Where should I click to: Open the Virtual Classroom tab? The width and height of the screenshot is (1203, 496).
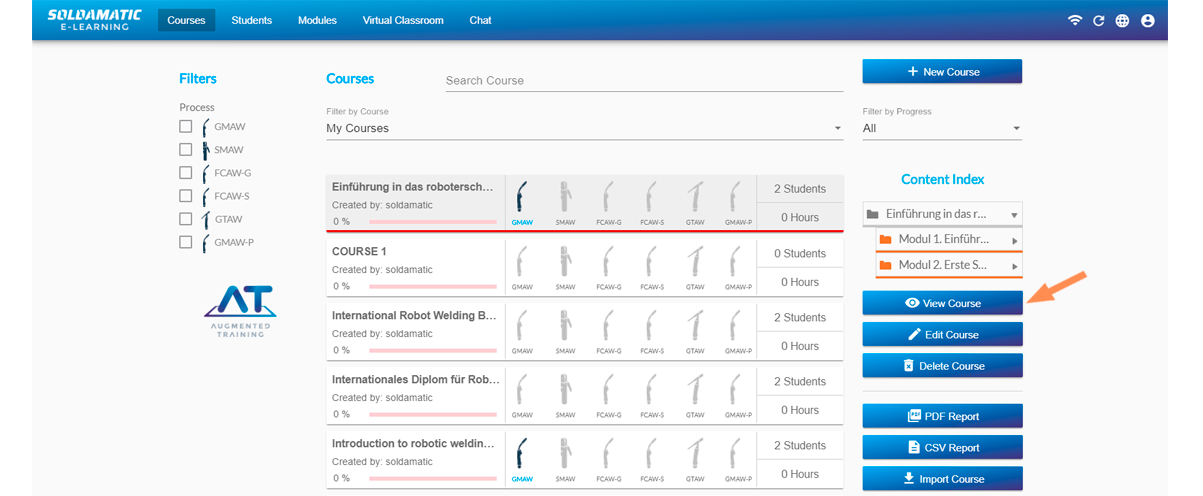pyautogui.click(x=403, y=20)
